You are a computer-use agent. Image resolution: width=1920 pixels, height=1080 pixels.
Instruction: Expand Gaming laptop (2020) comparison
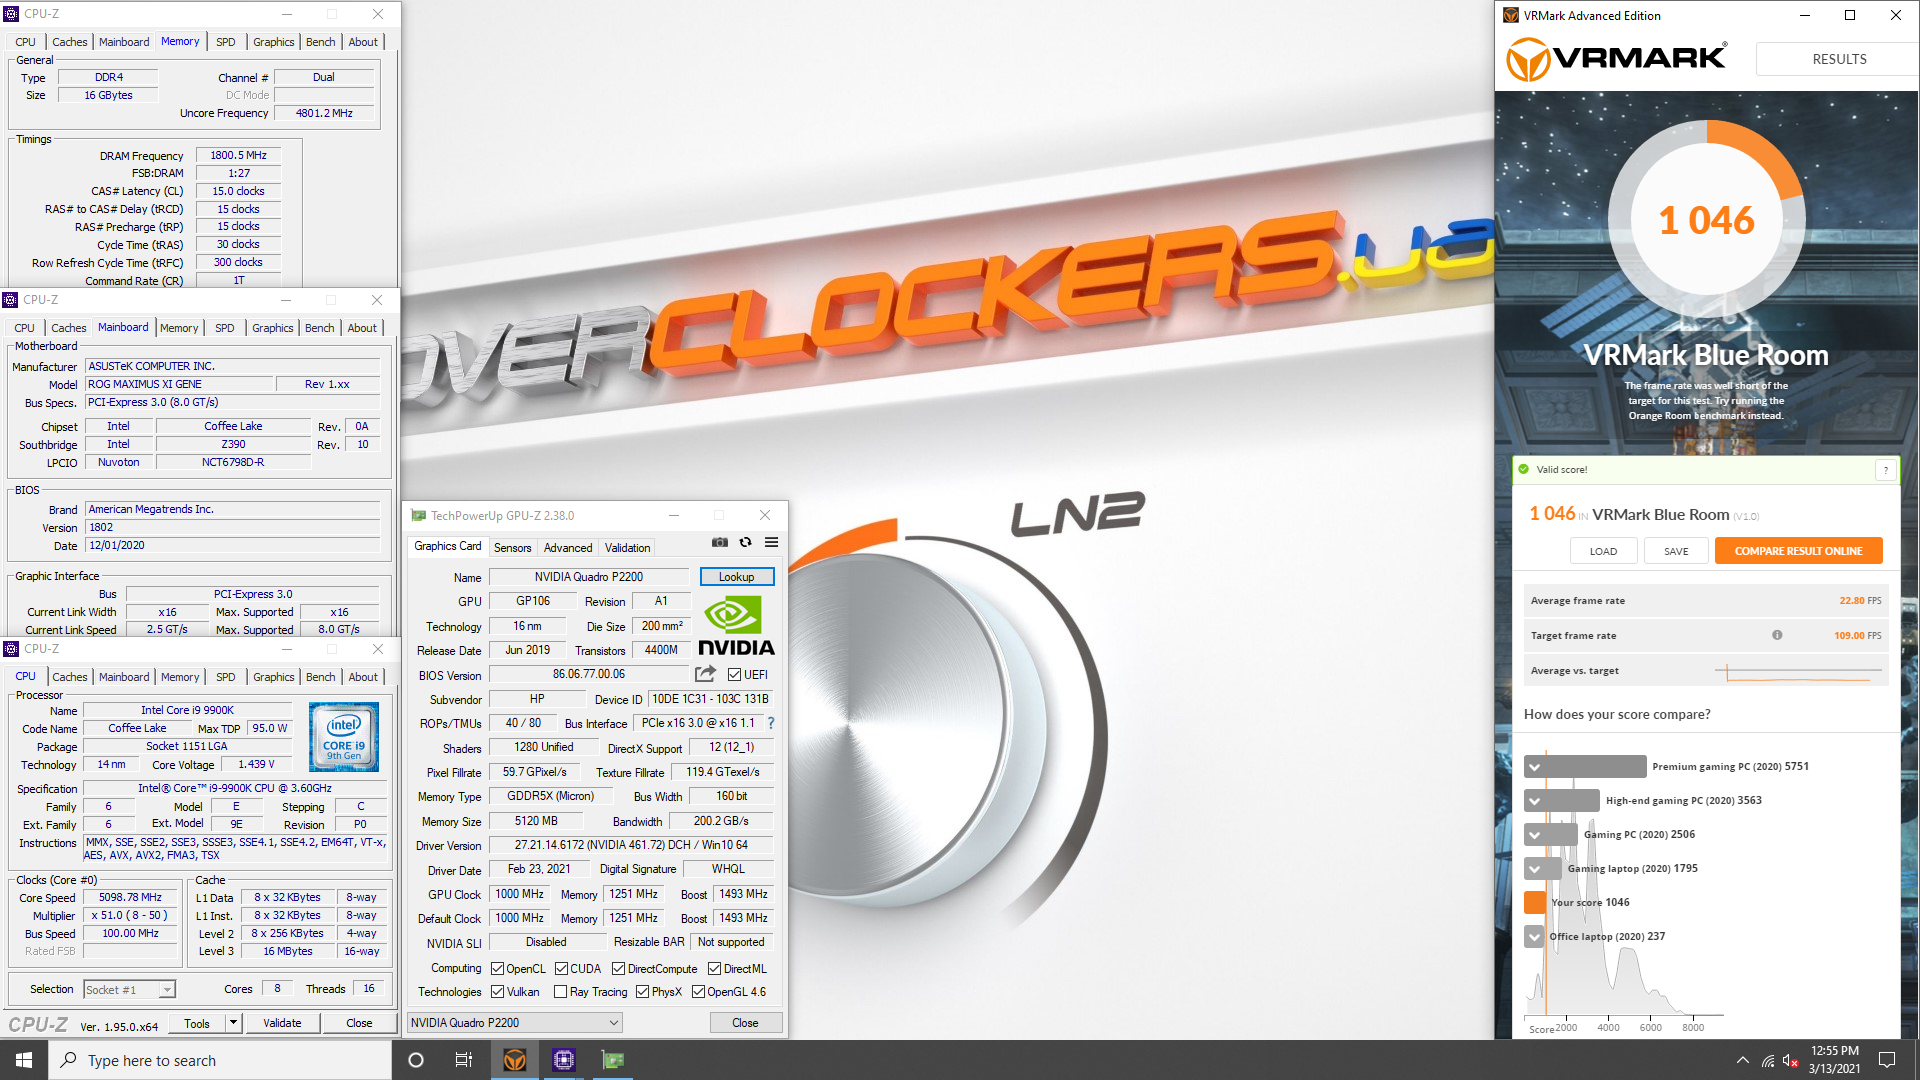1535,869
